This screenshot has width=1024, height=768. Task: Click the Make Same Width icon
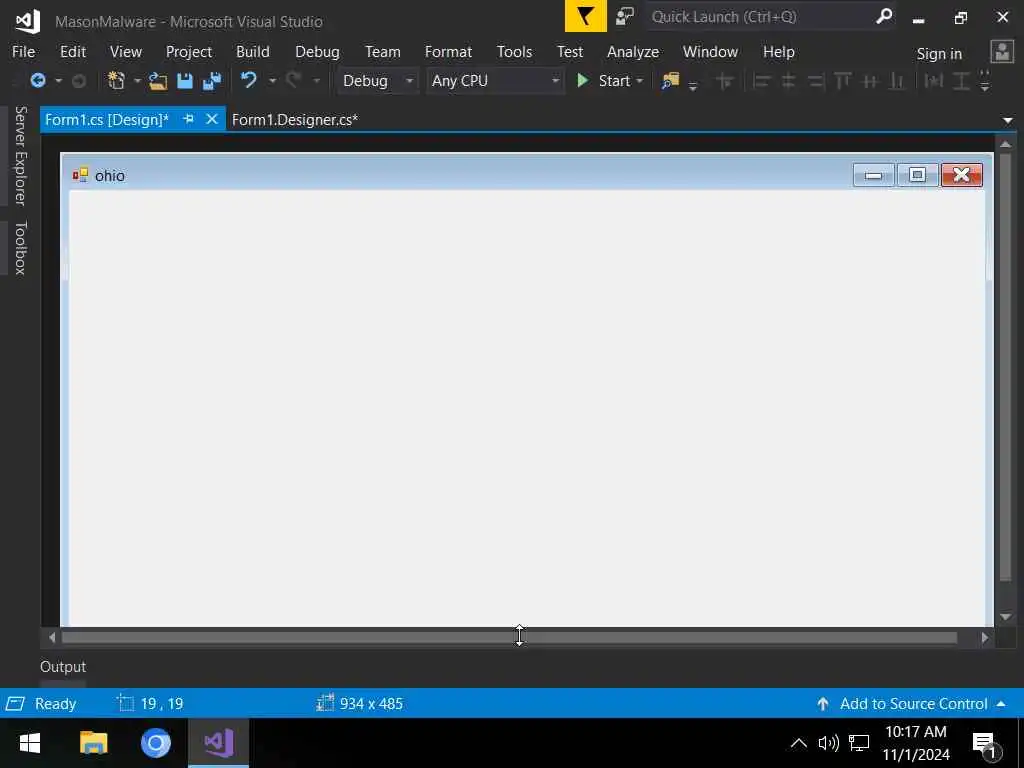point(934,81)
